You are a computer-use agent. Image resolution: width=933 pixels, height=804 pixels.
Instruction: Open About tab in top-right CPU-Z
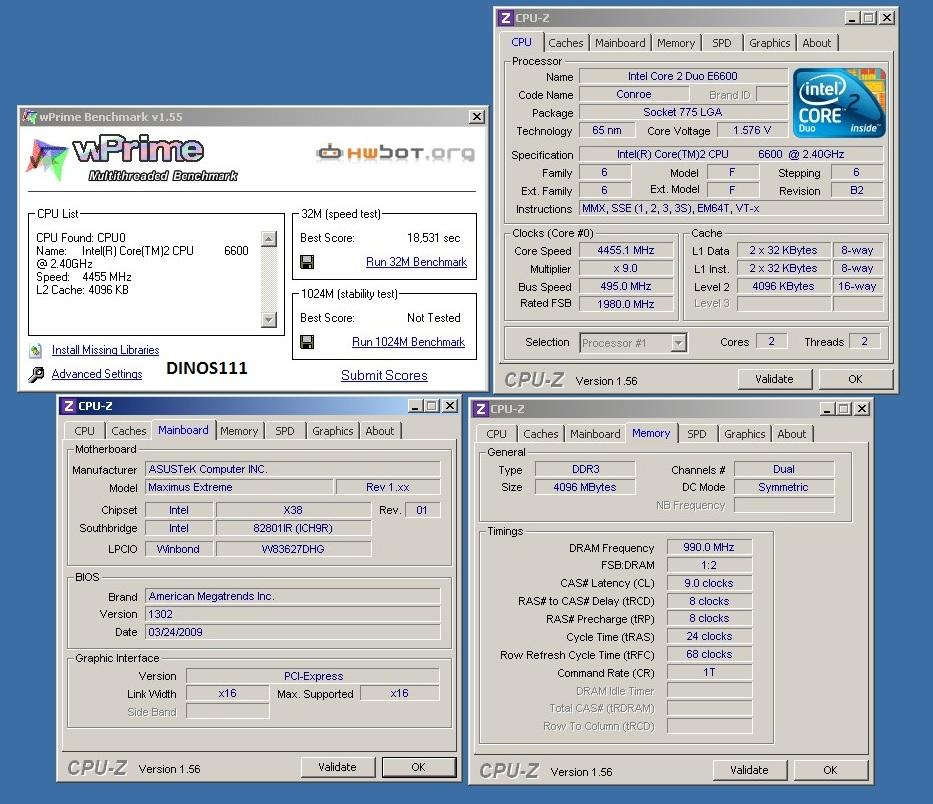click(x=816, y=43)
